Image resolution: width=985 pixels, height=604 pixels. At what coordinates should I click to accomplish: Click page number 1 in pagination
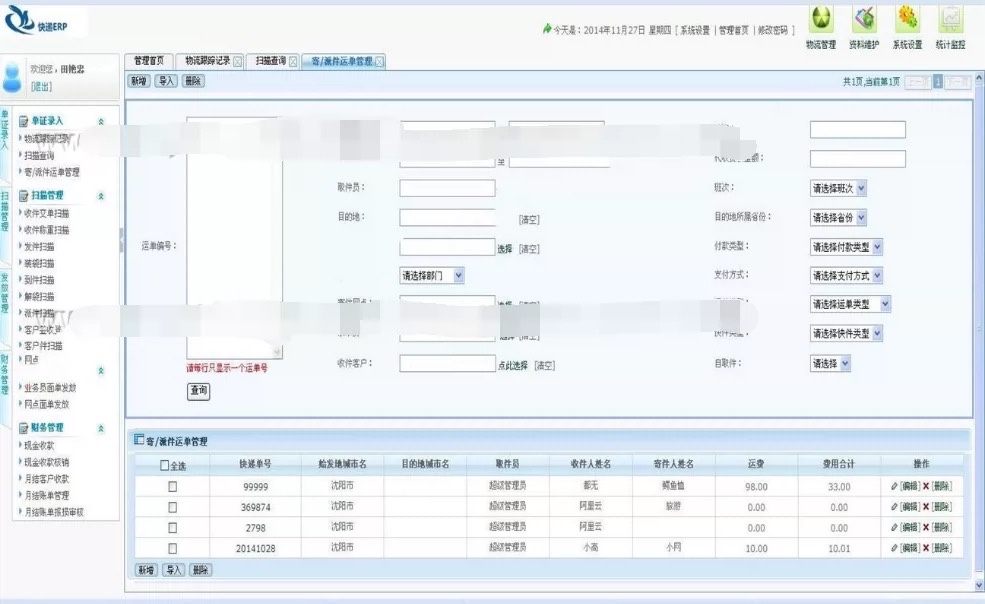938,82
